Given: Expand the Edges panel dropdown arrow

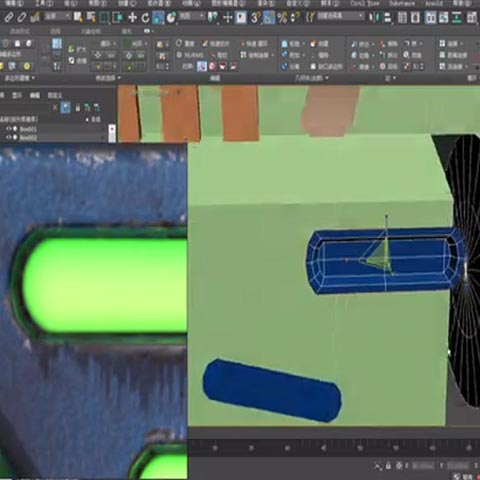Looking at the screenshot, I should coord(394,78).
